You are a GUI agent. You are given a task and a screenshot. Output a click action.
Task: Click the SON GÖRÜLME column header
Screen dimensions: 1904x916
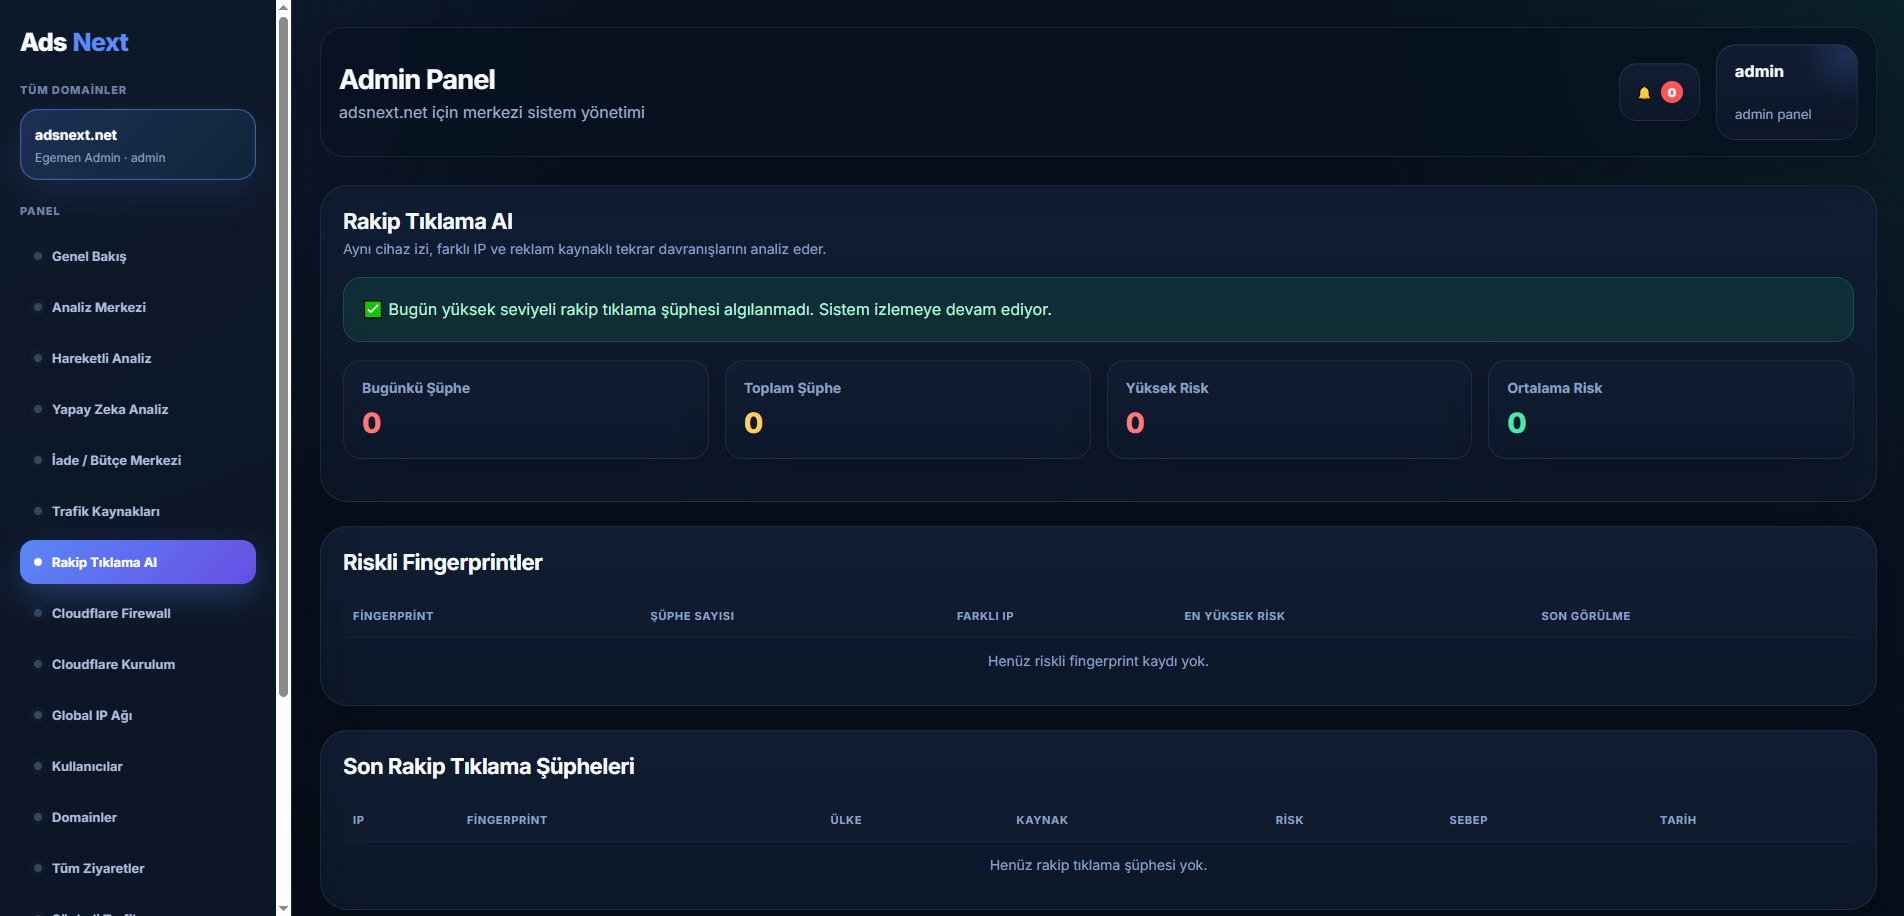[x=1585, y=616]
